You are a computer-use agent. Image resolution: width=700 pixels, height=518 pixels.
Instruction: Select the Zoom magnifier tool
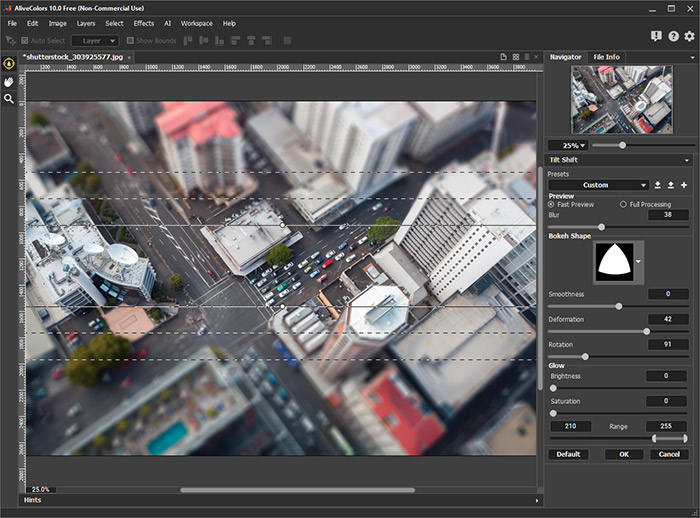pyautogui.click(x=9, y=99)
